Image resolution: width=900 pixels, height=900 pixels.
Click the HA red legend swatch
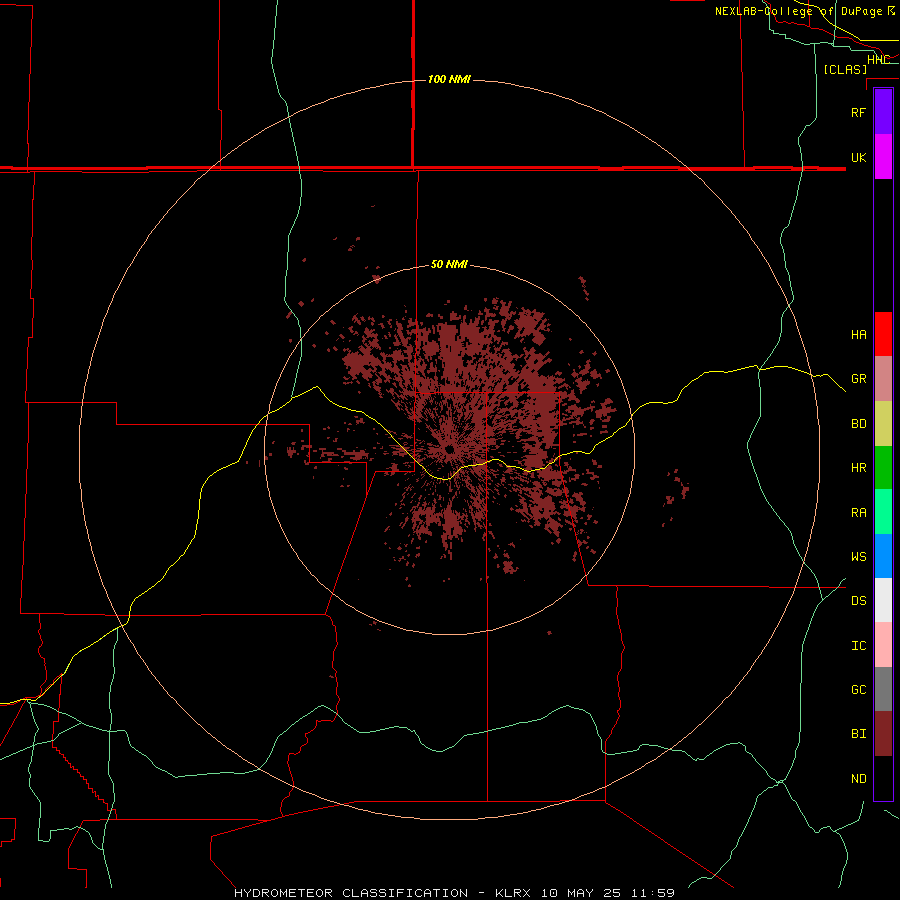(883, 334)
